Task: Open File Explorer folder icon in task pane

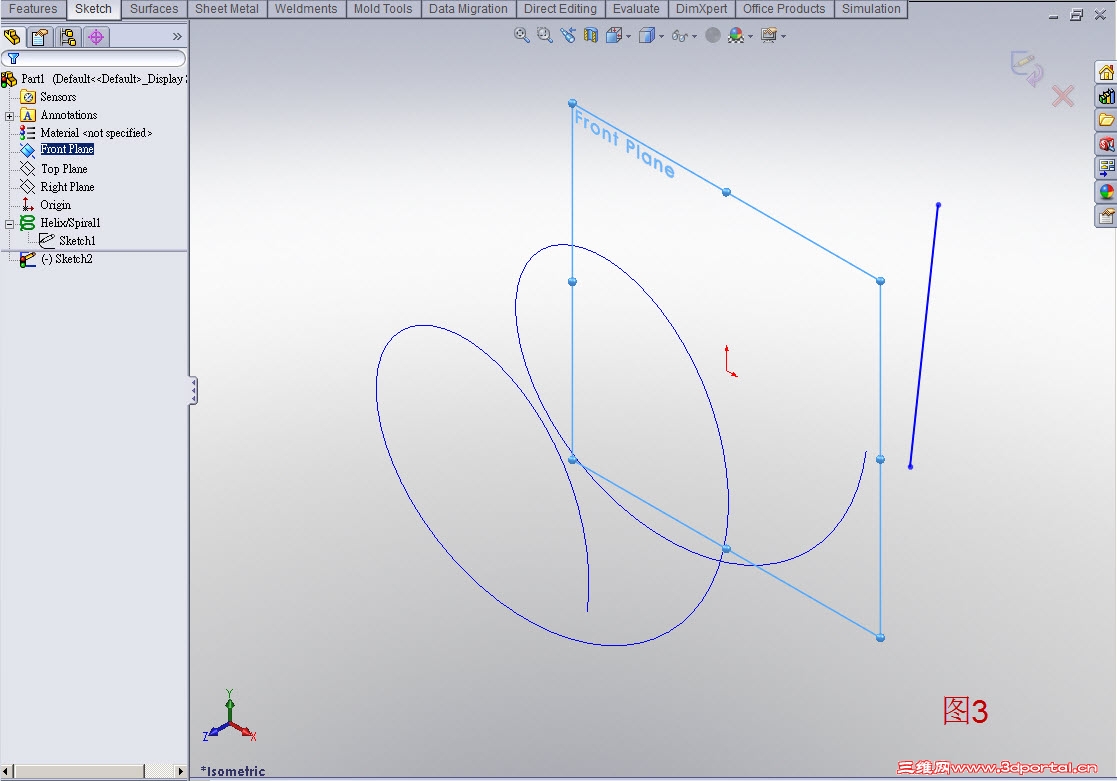Action: tap(1106, 120)
